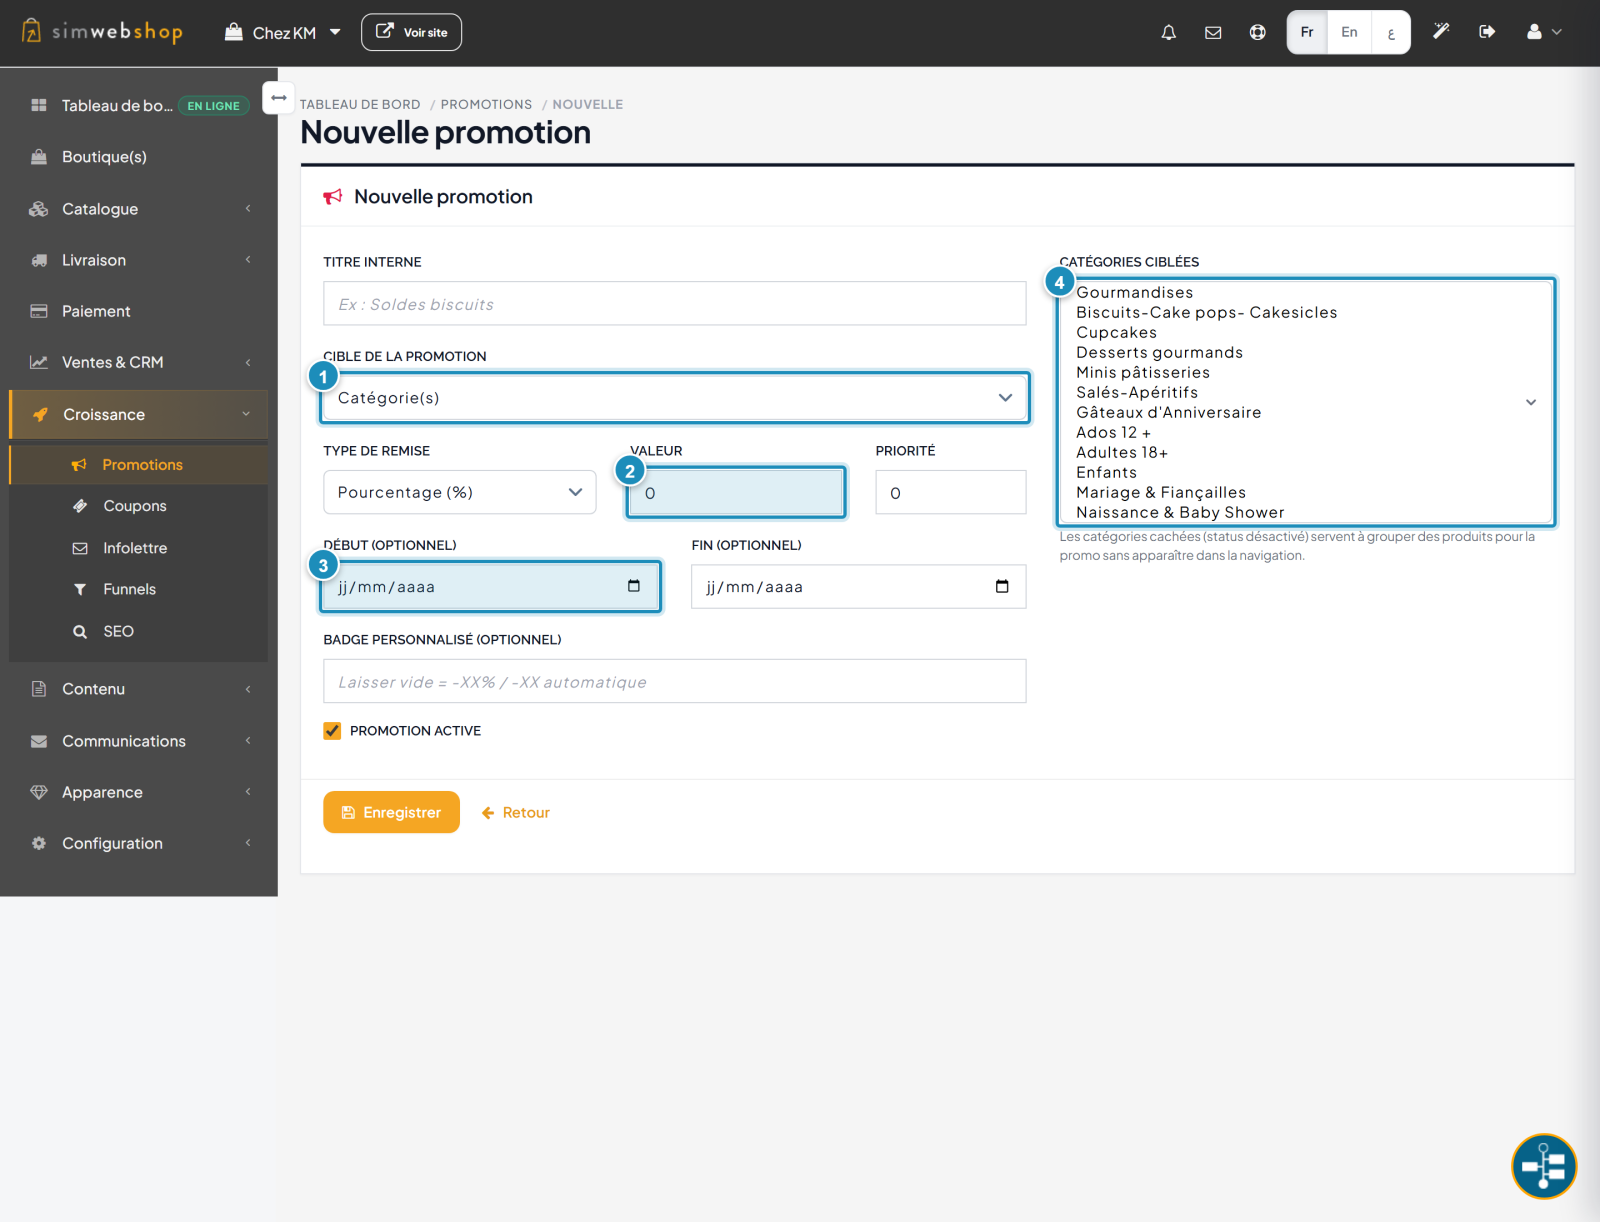Open the user account menu icon
Image resolution: width=1600 pixels, height=1222 pixels.
(1543, 32)
